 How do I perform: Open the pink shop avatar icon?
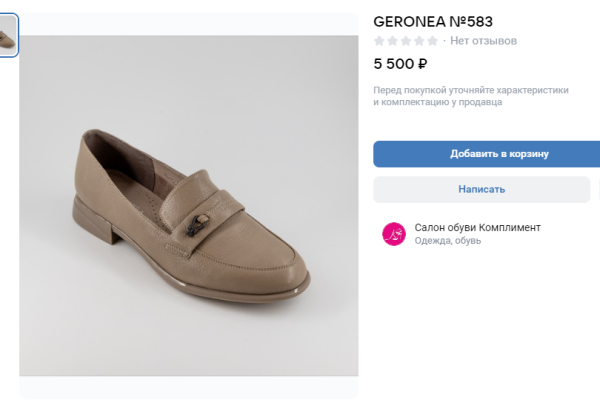tap(394, 233)
